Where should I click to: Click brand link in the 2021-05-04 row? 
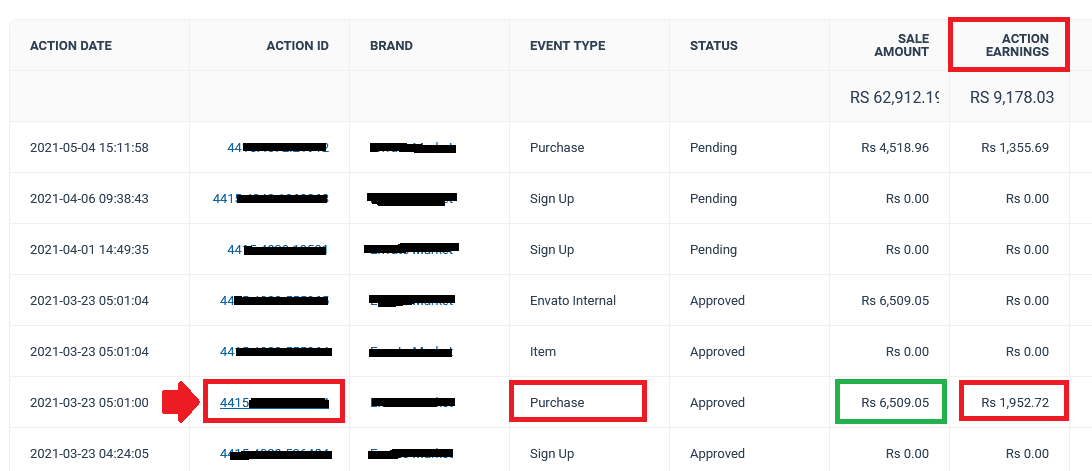(x=412, y=148)
